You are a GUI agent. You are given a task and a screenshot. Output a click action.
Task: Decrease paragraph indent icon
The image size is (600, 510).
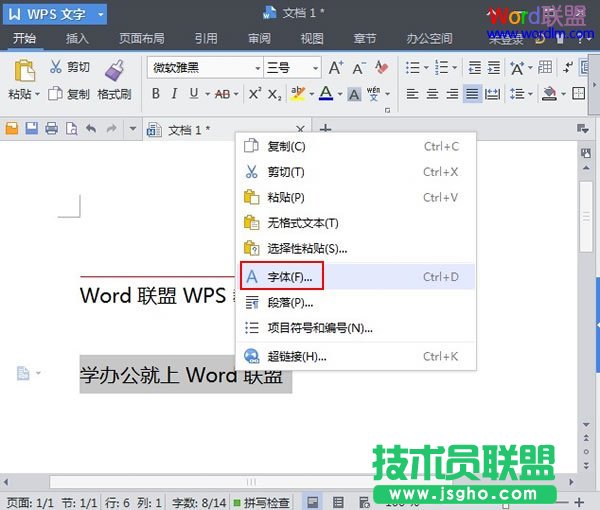474,68
